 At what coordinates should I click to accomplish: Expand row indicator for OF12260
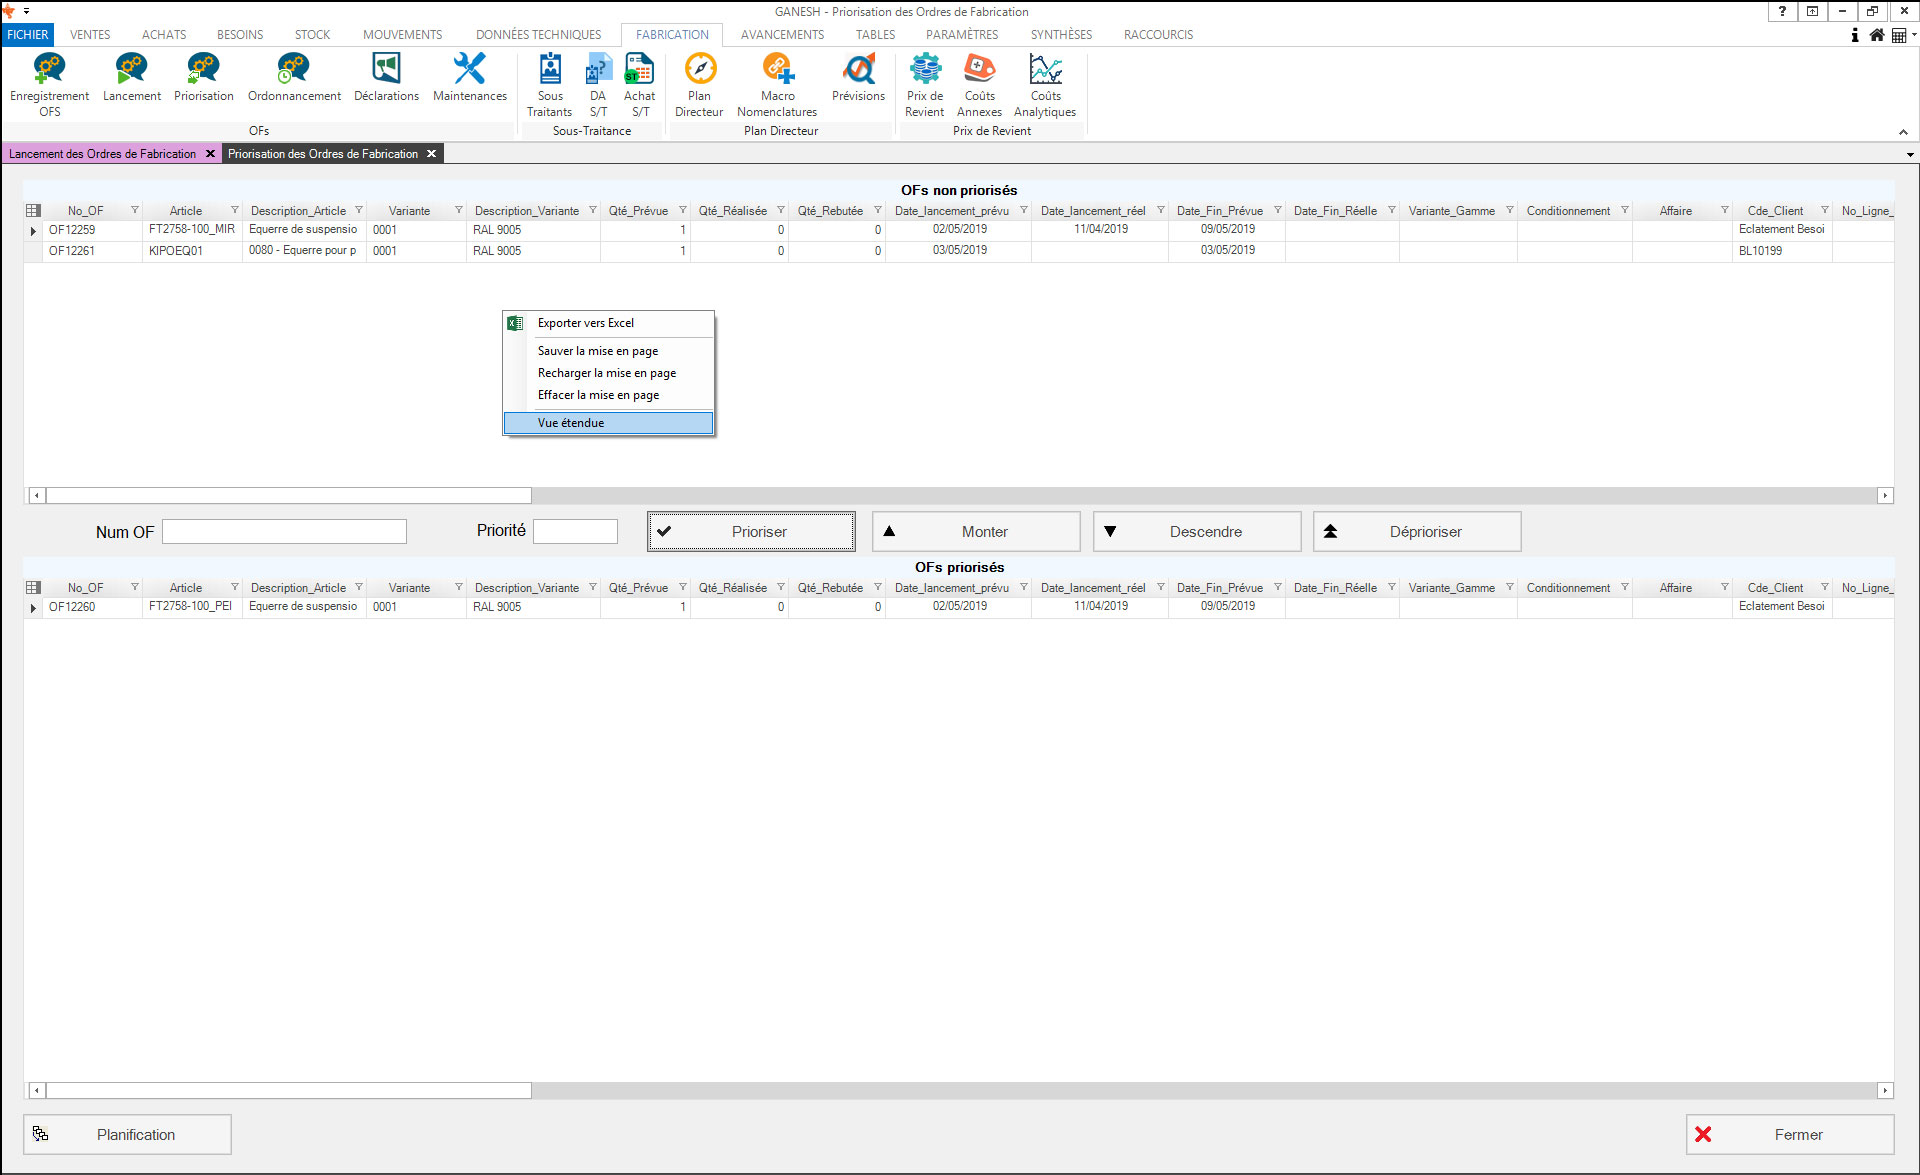[33, 607]
